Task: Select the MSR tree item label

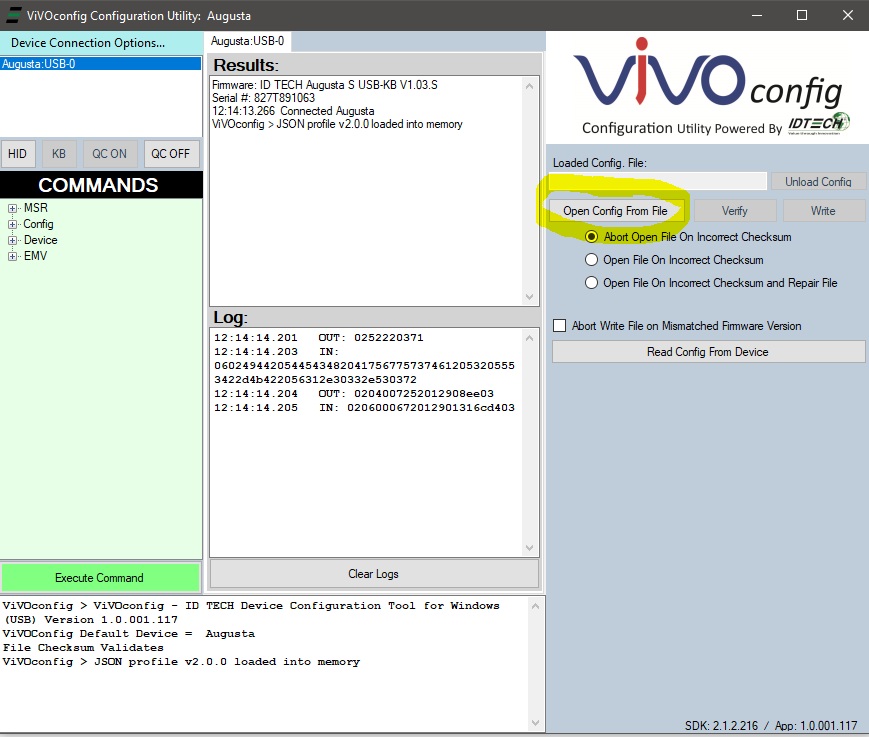Action: (x=35, y=208)
